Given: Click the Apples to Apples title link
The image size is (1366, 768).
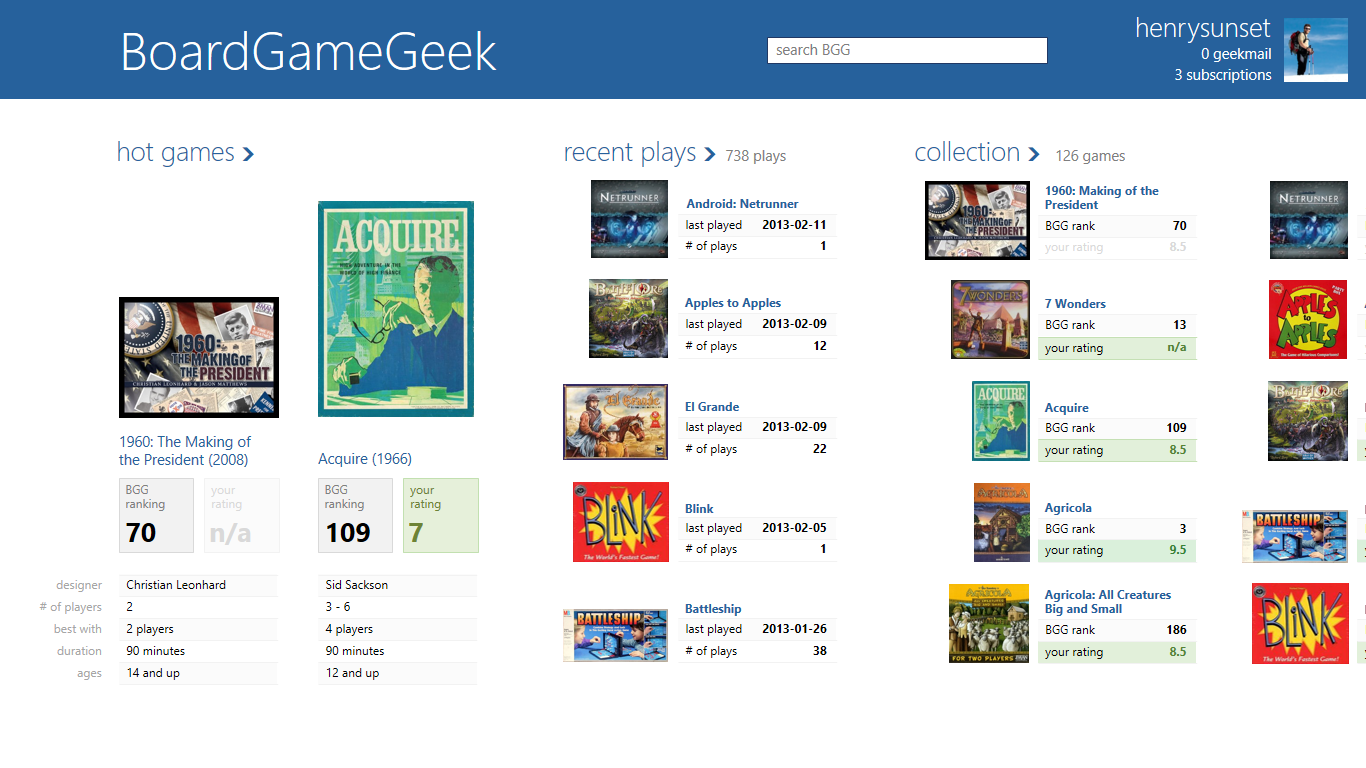Looking at the screenshot, I should pyautogui.click(x=732, y=303).
